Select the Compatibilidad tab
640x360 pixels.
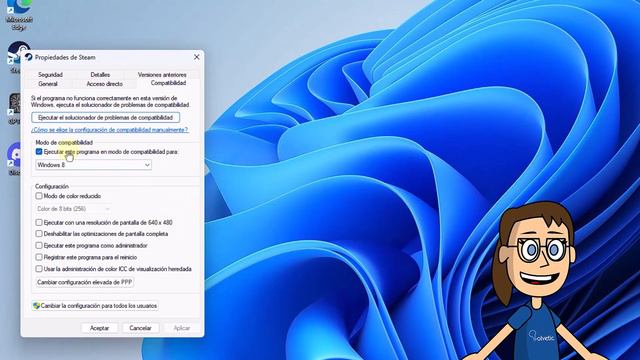(168, 83)
